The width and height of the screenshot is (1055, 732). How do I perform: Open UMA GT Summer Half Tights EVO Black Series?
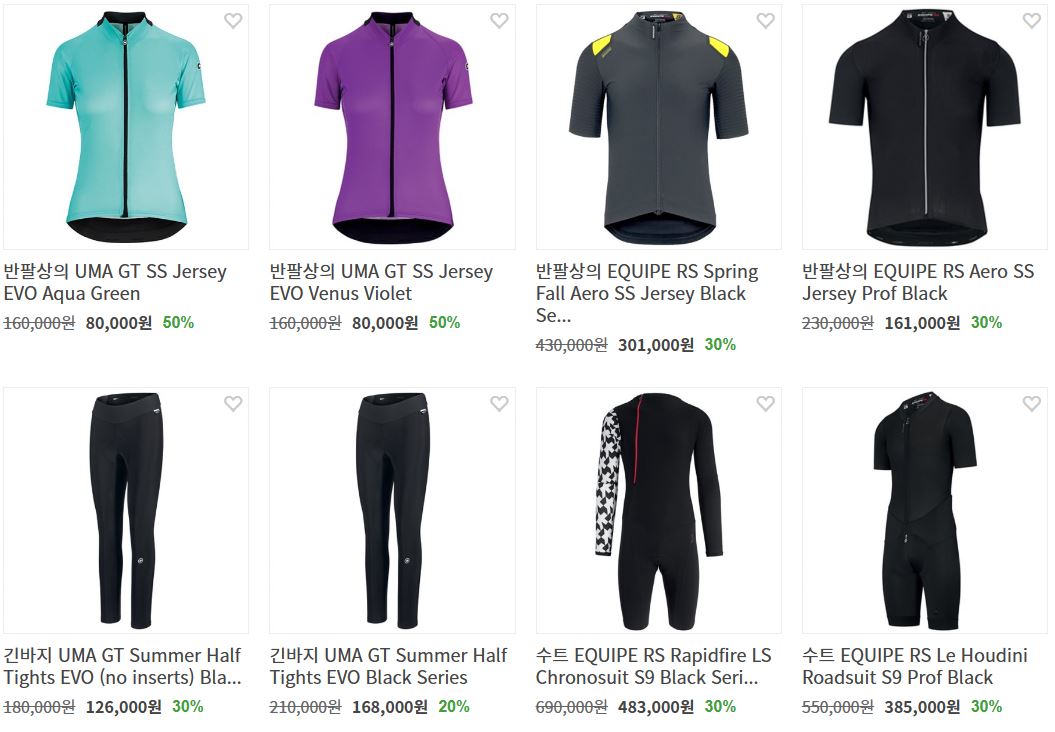[388, 666]
